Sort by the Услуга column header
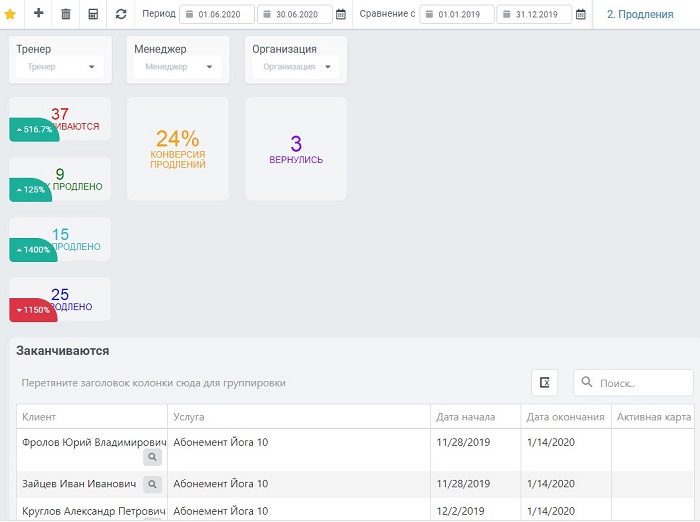 coord(299,417)
